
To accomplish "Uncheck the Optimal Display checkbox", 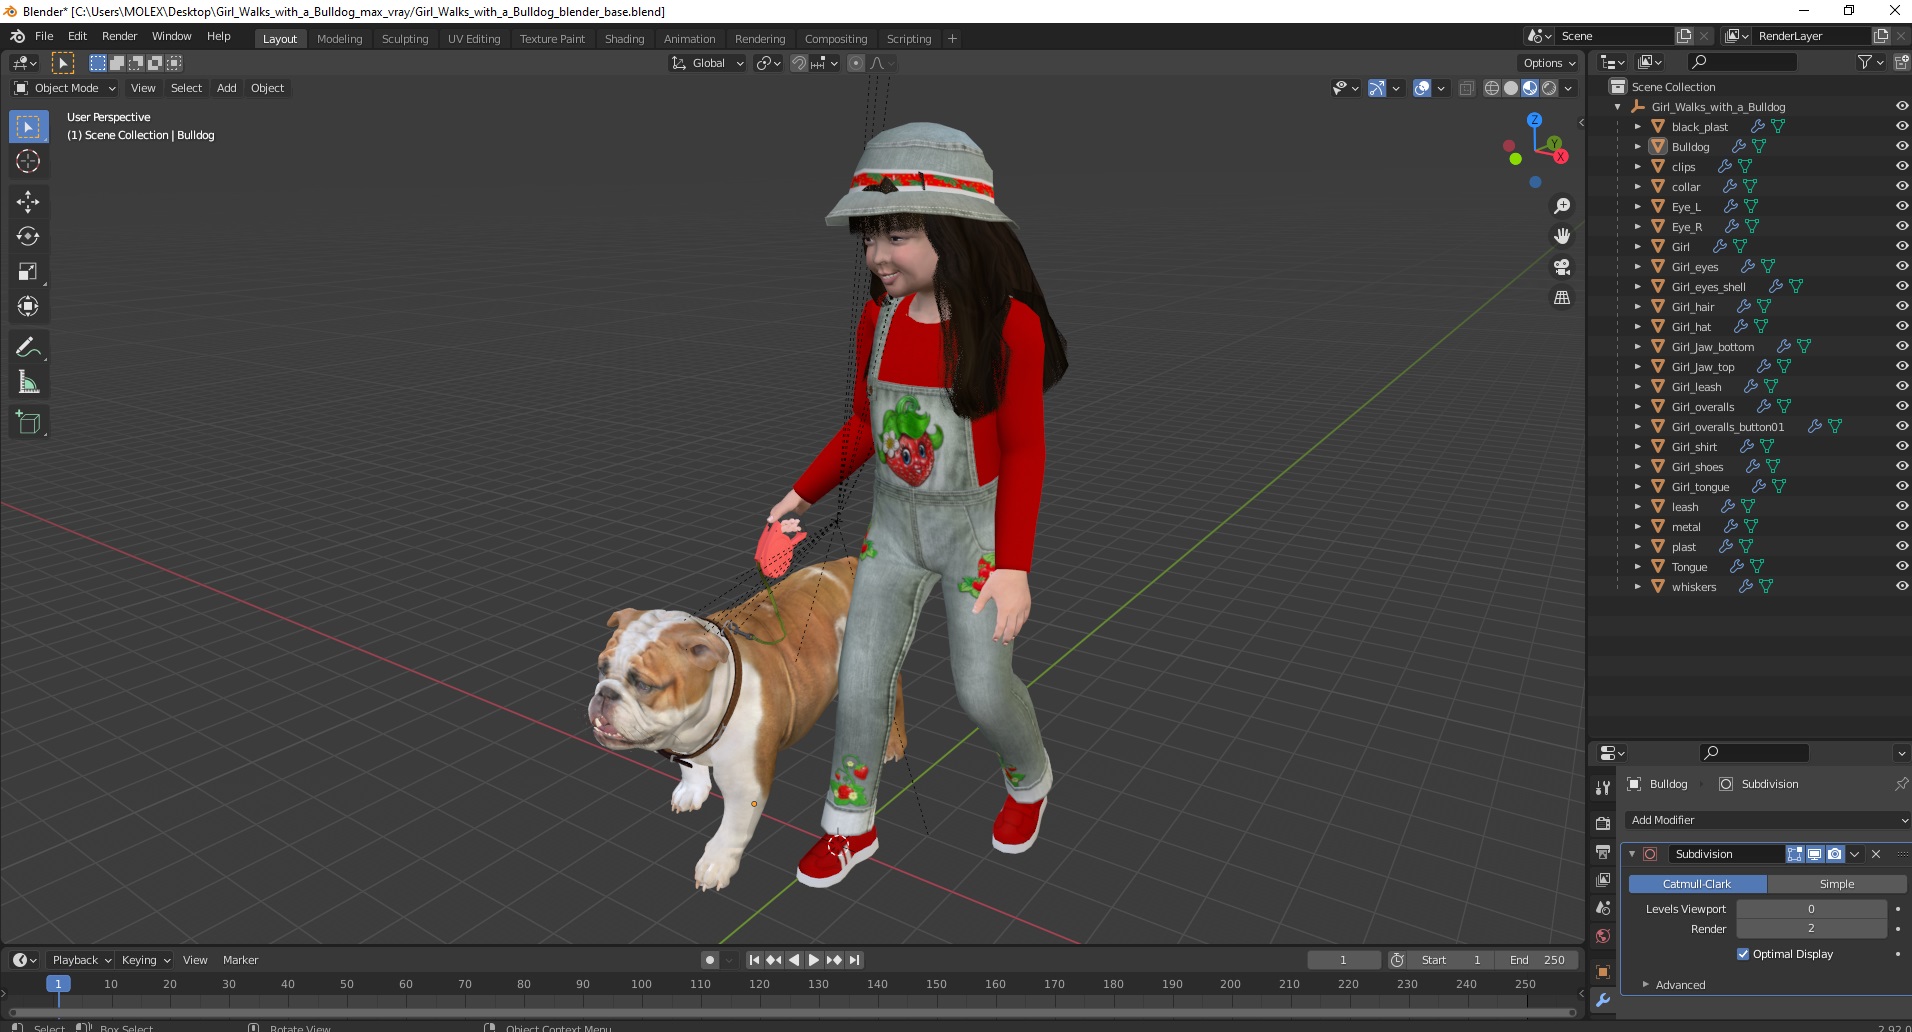I will (1743, 954).
